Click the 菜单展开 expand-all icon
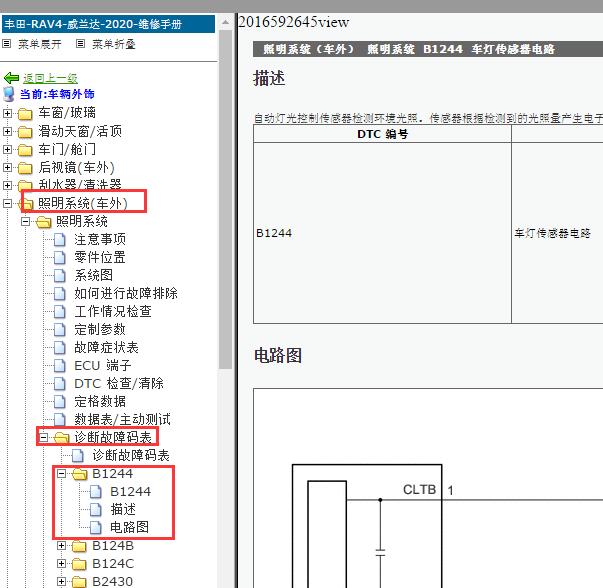The height and width of the screenshot is (588, 603). (x=7, y=44)
